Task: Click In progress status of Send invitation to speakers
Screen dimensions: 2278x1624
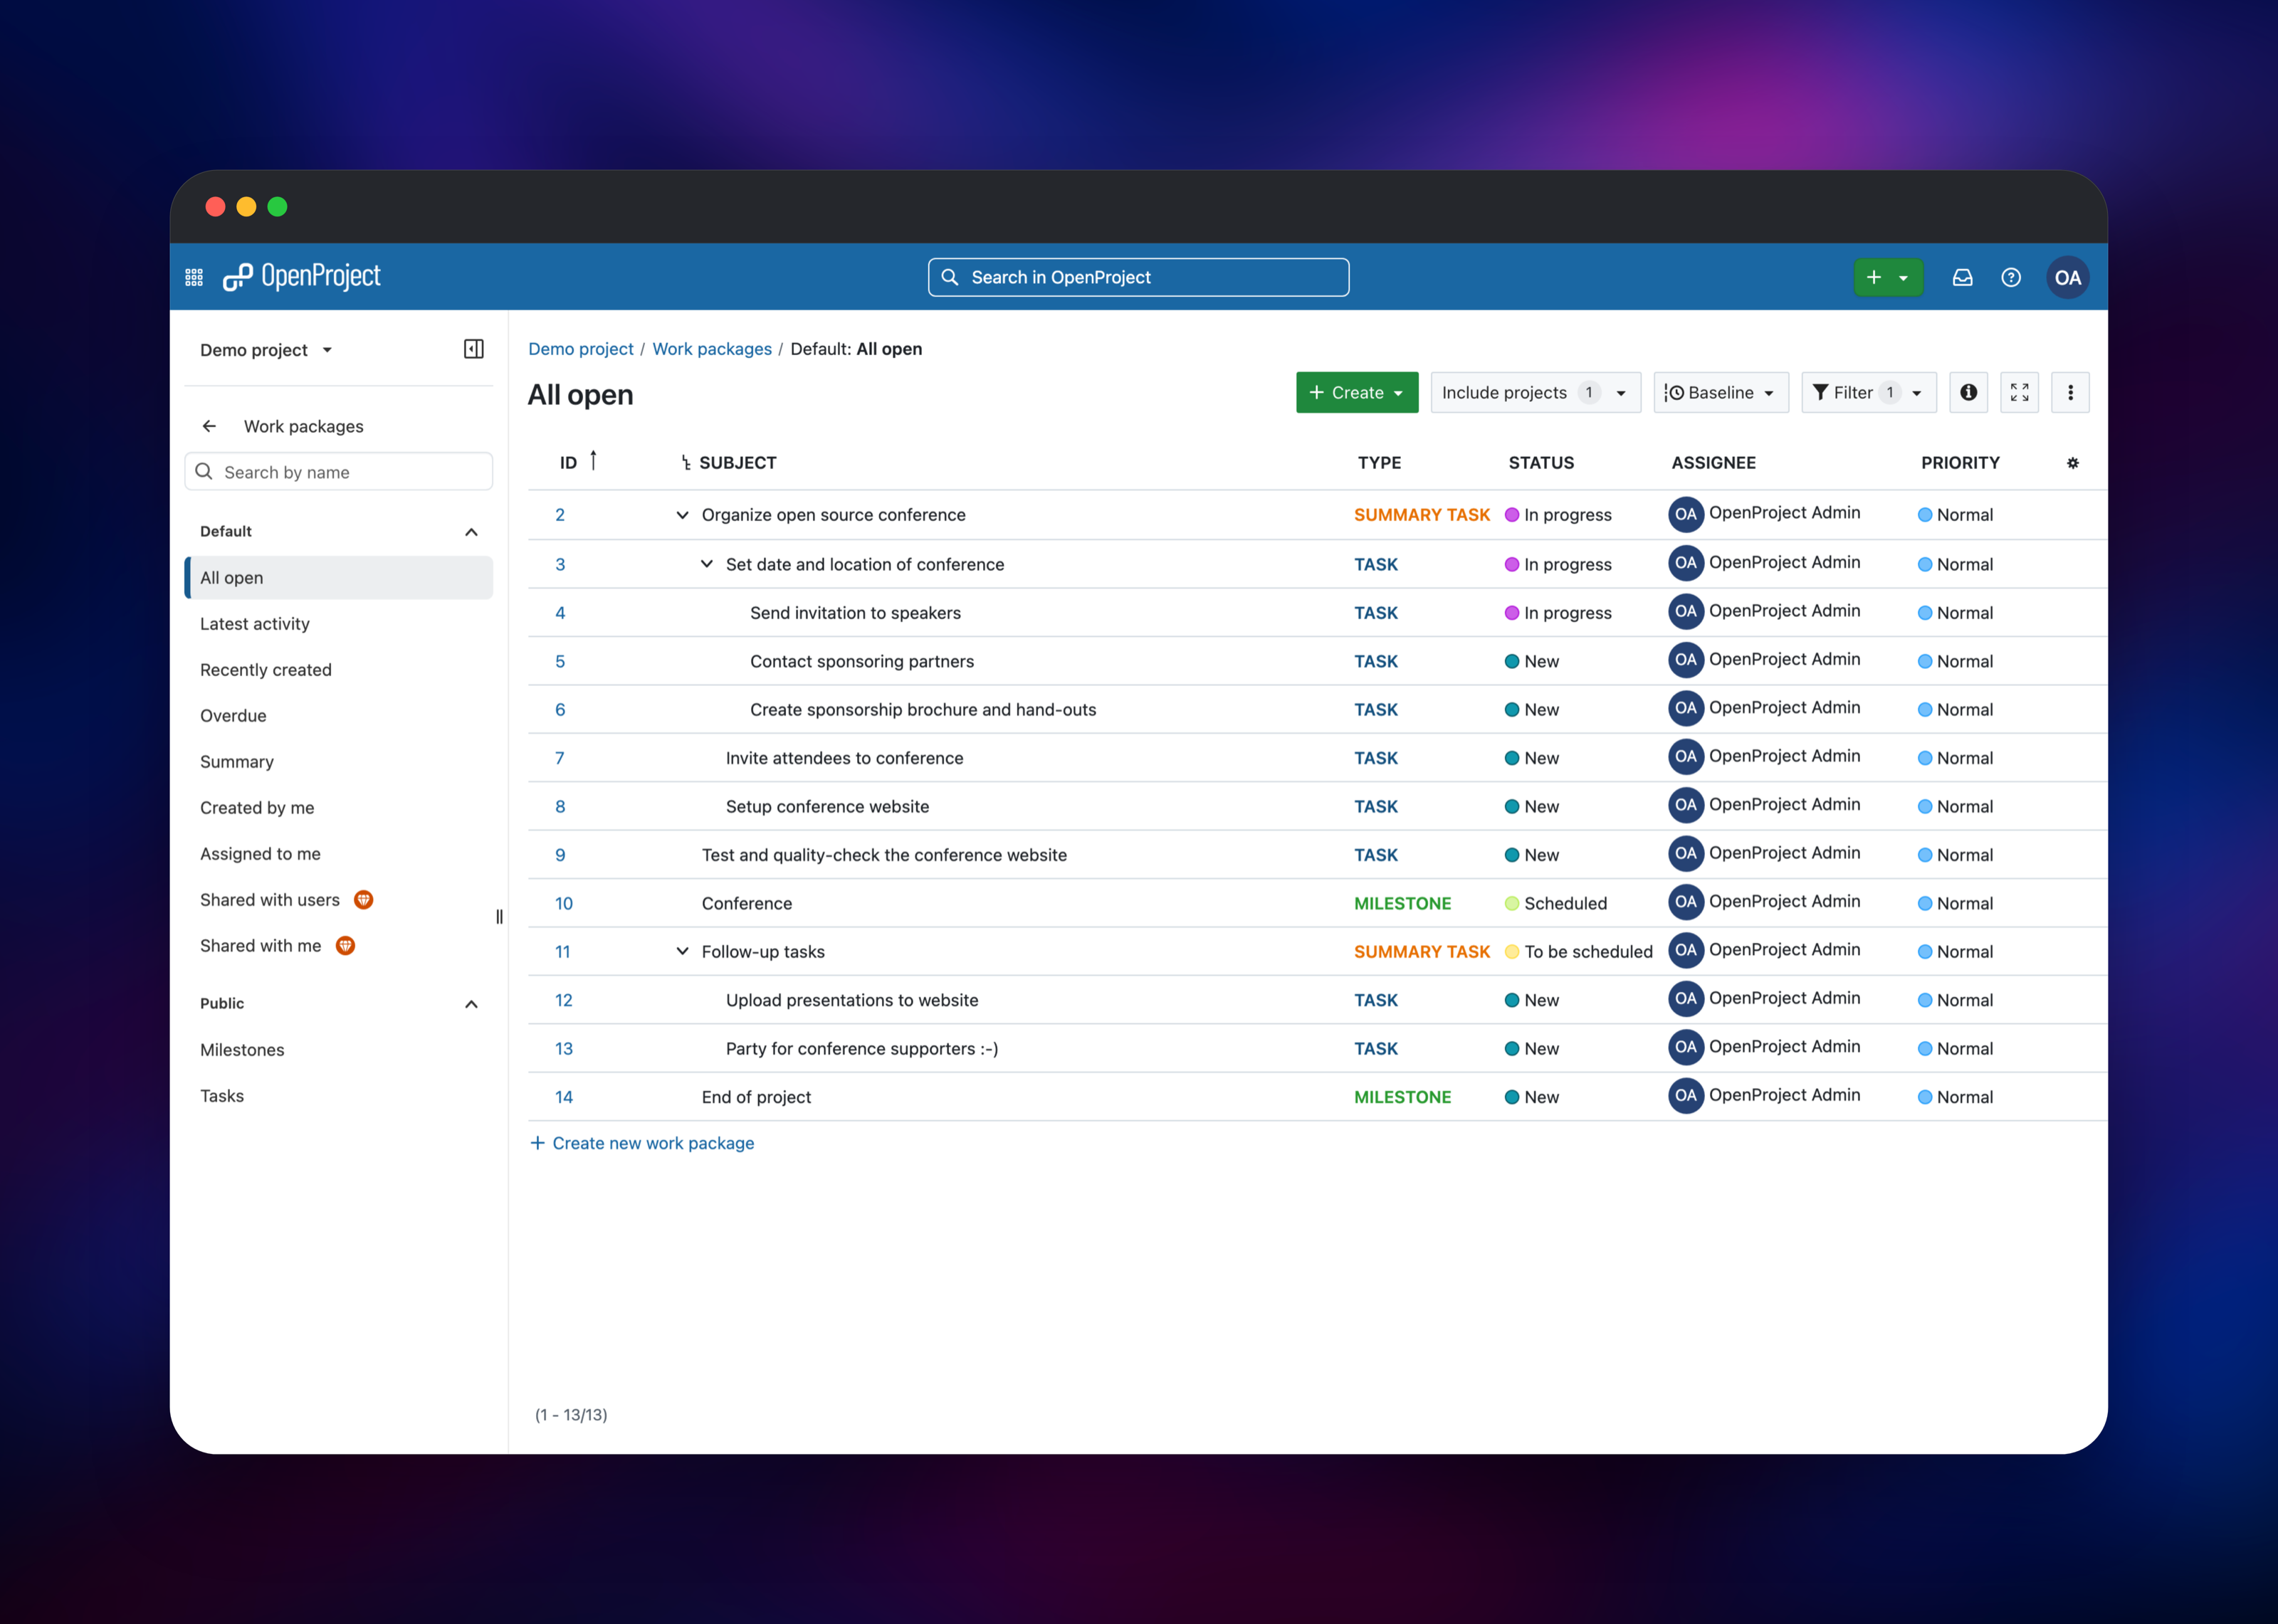Action: click(x=1558, y=613)
